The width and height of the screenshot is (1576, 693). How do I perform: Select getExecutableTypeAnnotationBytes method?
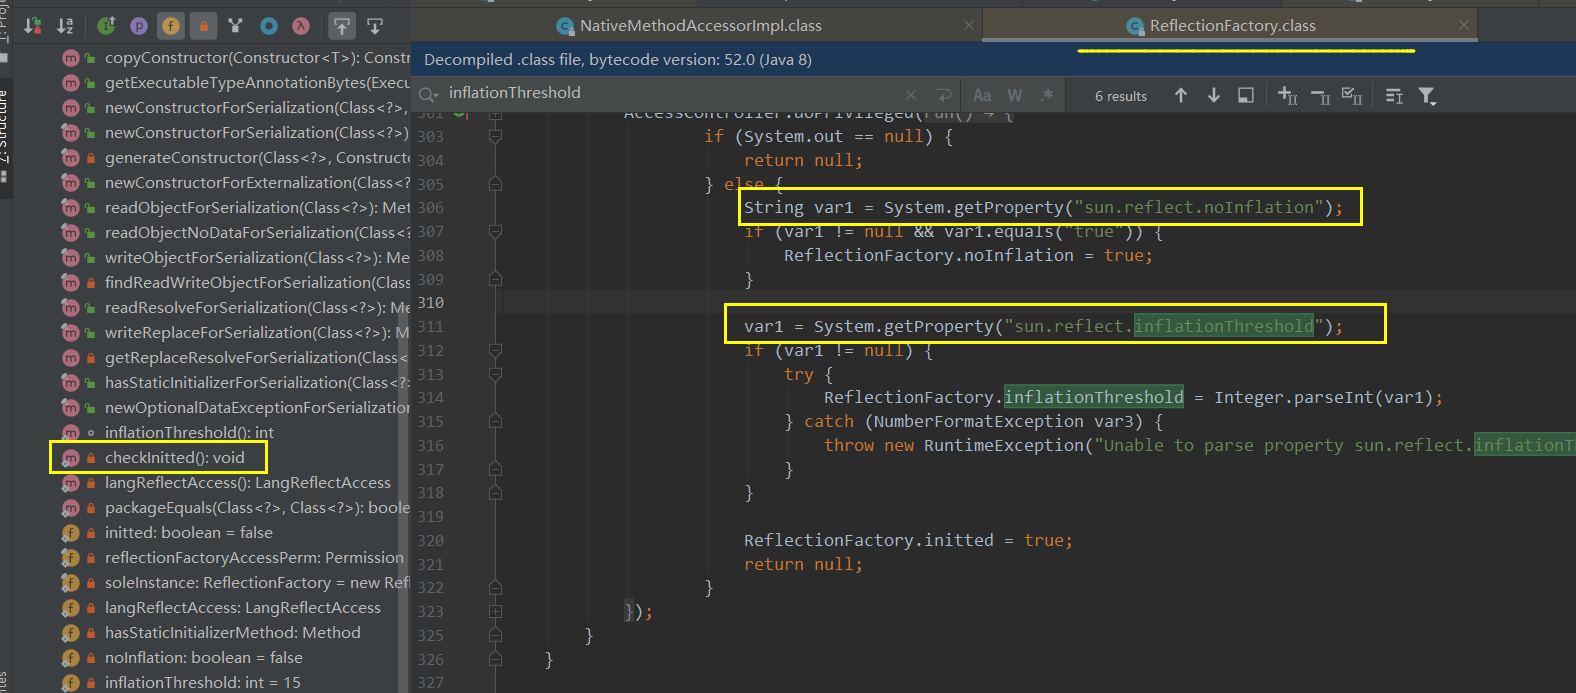coord(257,83)
